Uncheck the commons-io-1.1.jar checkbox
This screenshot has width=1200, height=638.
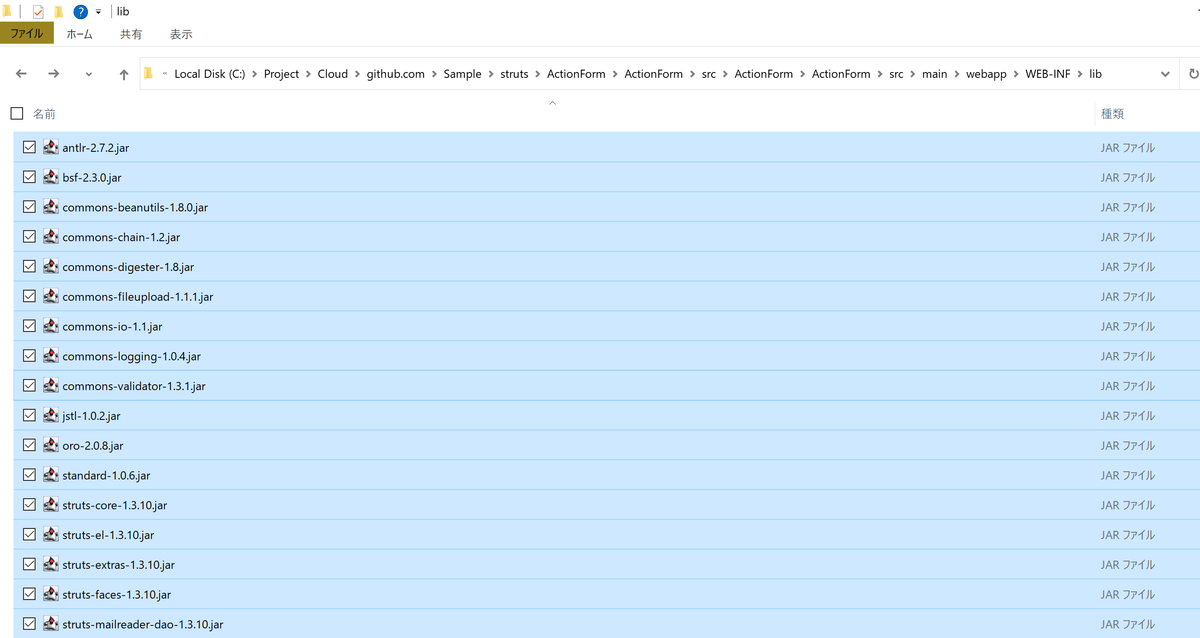pyautogui.click(x=29, y=326)
